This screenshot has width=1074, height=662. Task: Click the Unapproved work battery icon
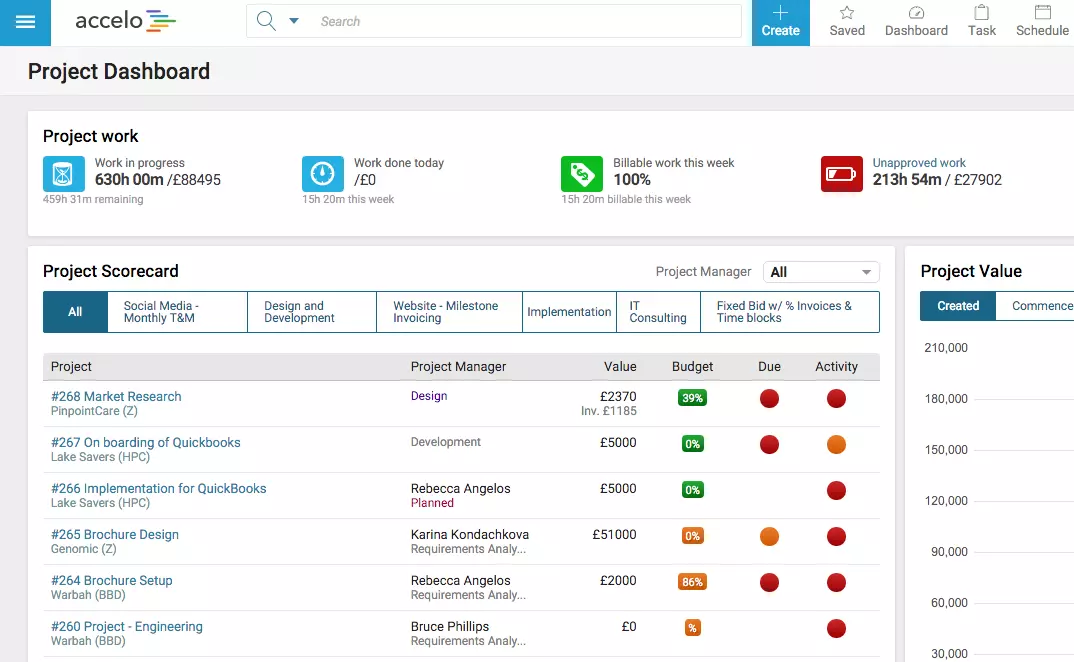841,174
